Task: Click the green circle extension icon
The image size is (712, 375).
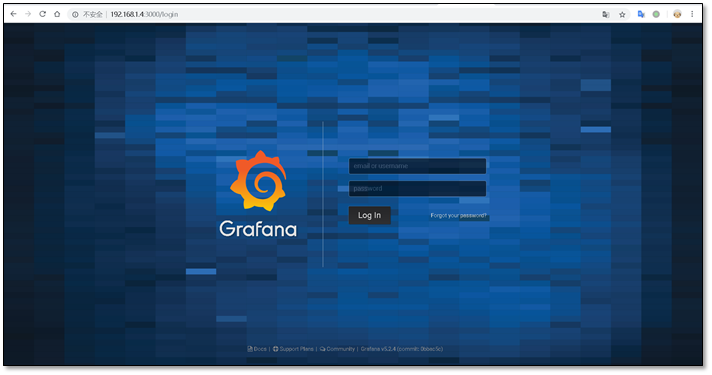Action: pos(656,14)
